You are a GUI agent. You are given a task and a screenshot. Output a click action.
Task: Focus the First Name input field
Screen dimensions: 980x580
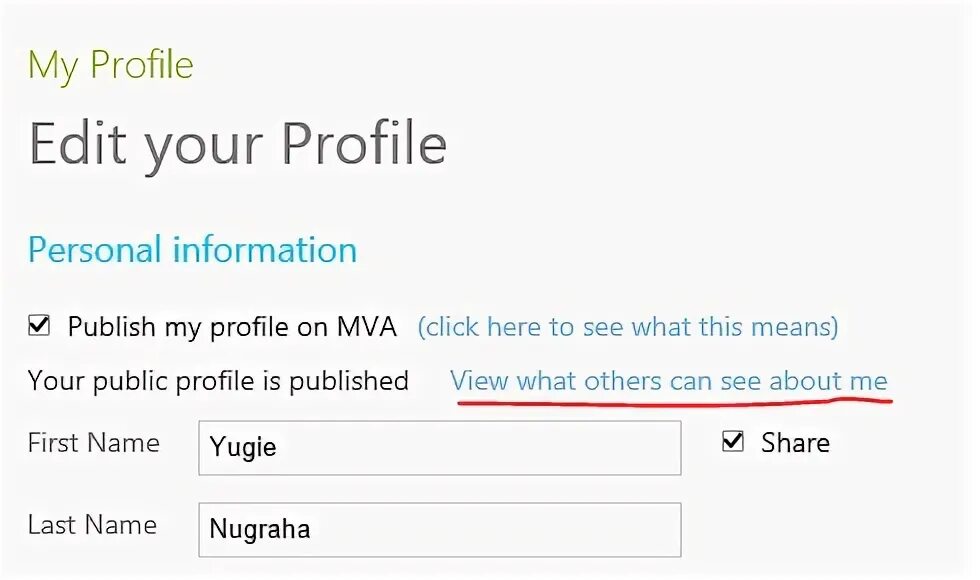point(440,447)
